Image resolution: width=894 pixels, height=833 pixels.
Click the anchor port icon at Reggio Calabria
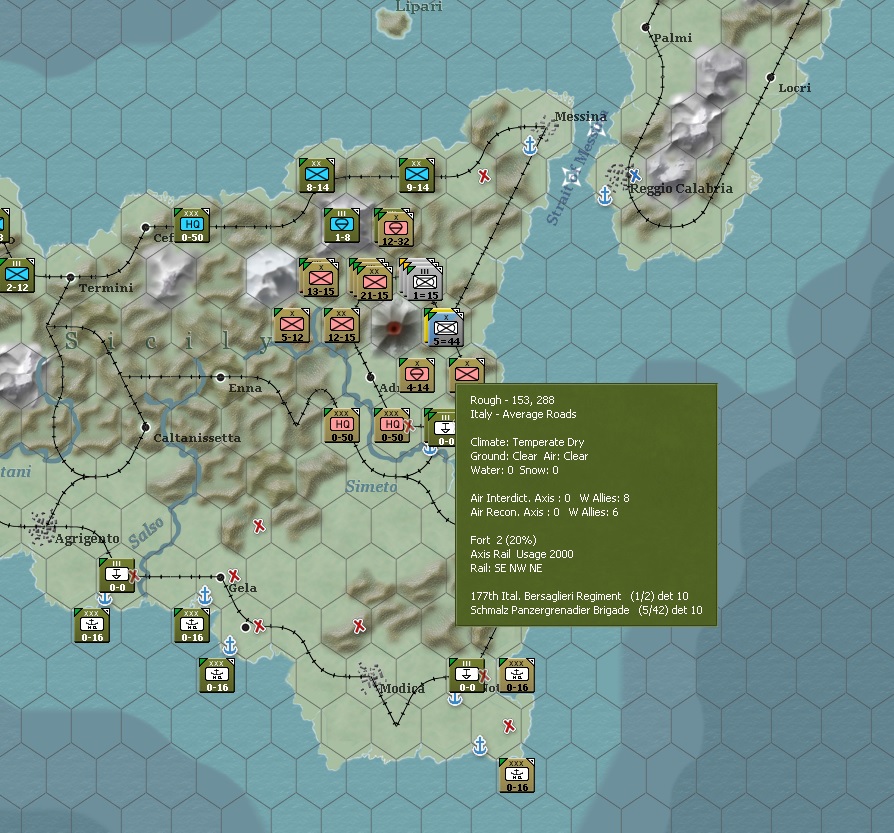[x=604, y=196]
